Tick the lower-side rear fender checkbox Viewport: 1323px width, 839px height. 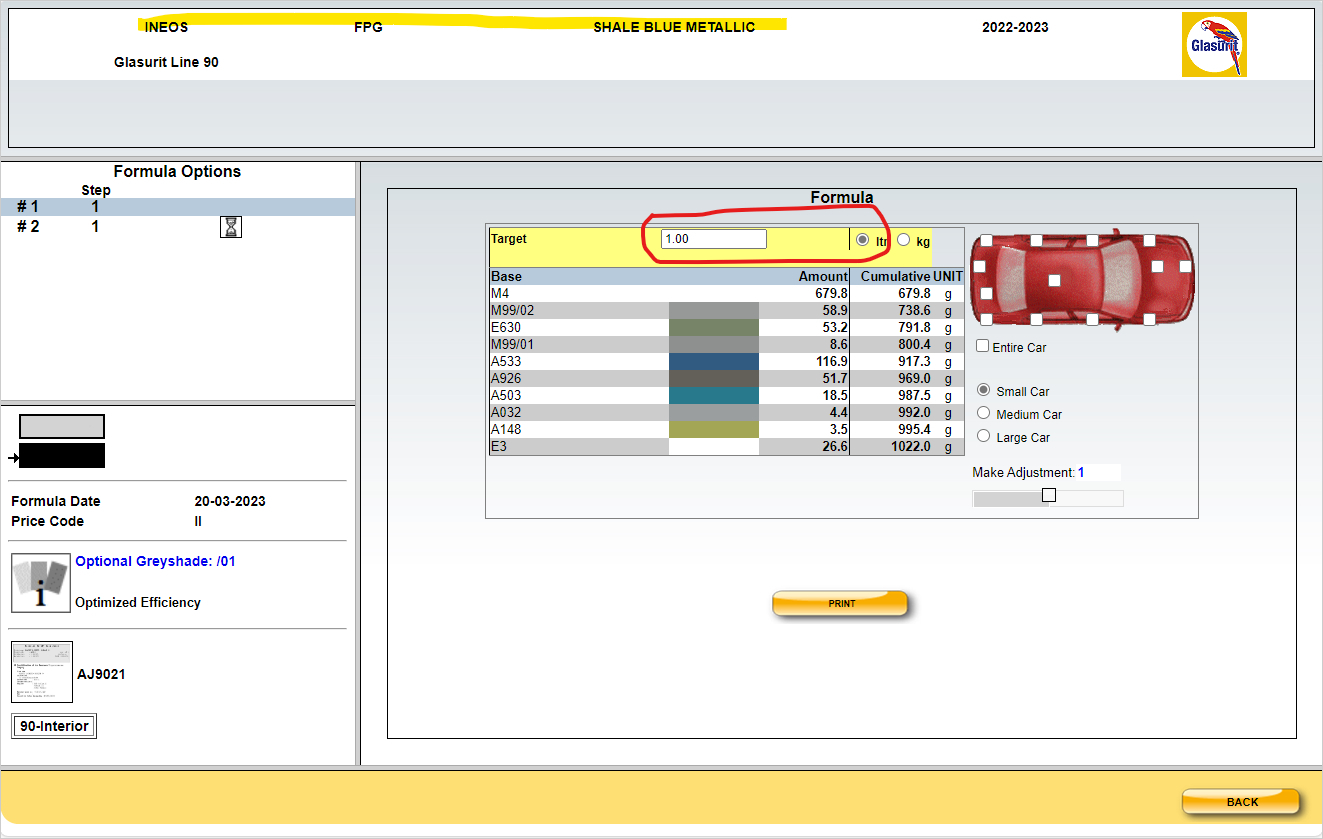pyautogui.click(x=986, y=320)
